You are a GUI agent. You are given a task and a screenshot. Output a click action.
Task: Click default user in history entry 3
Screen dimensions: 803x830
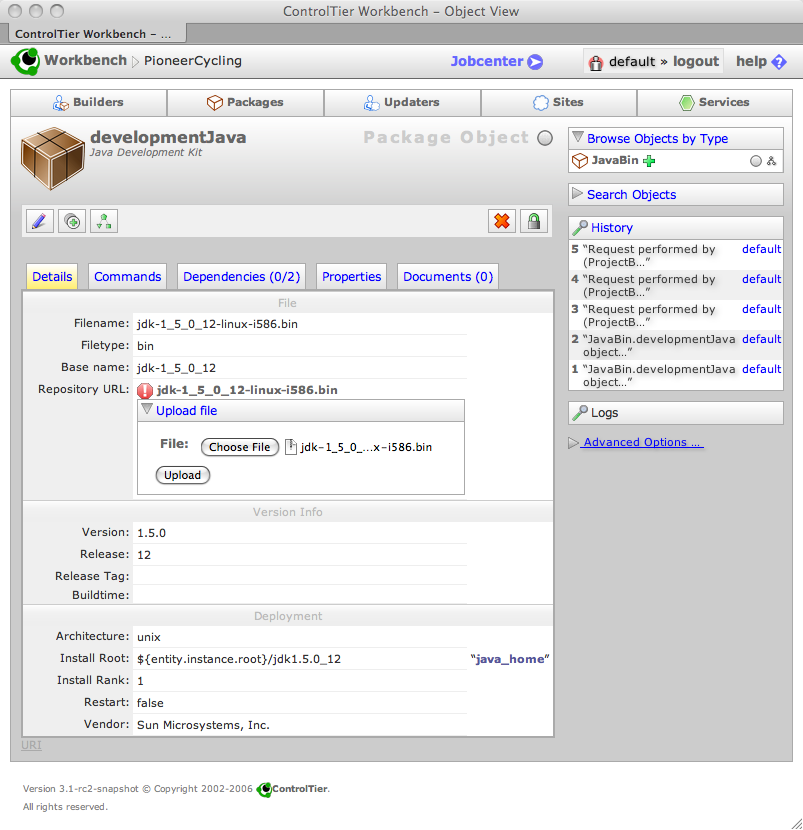pyautogui.click(x=762, y=309)
